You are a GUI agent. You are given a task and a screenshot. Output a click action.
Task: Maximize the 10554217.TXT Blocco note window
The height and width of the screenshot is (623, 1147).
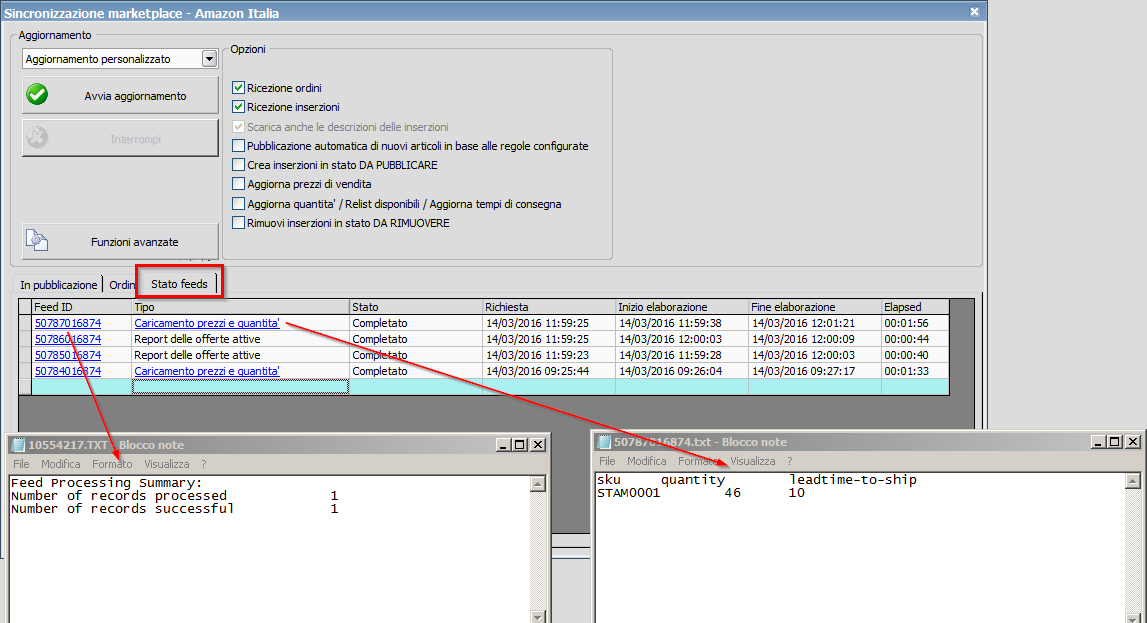pos(519,445)
